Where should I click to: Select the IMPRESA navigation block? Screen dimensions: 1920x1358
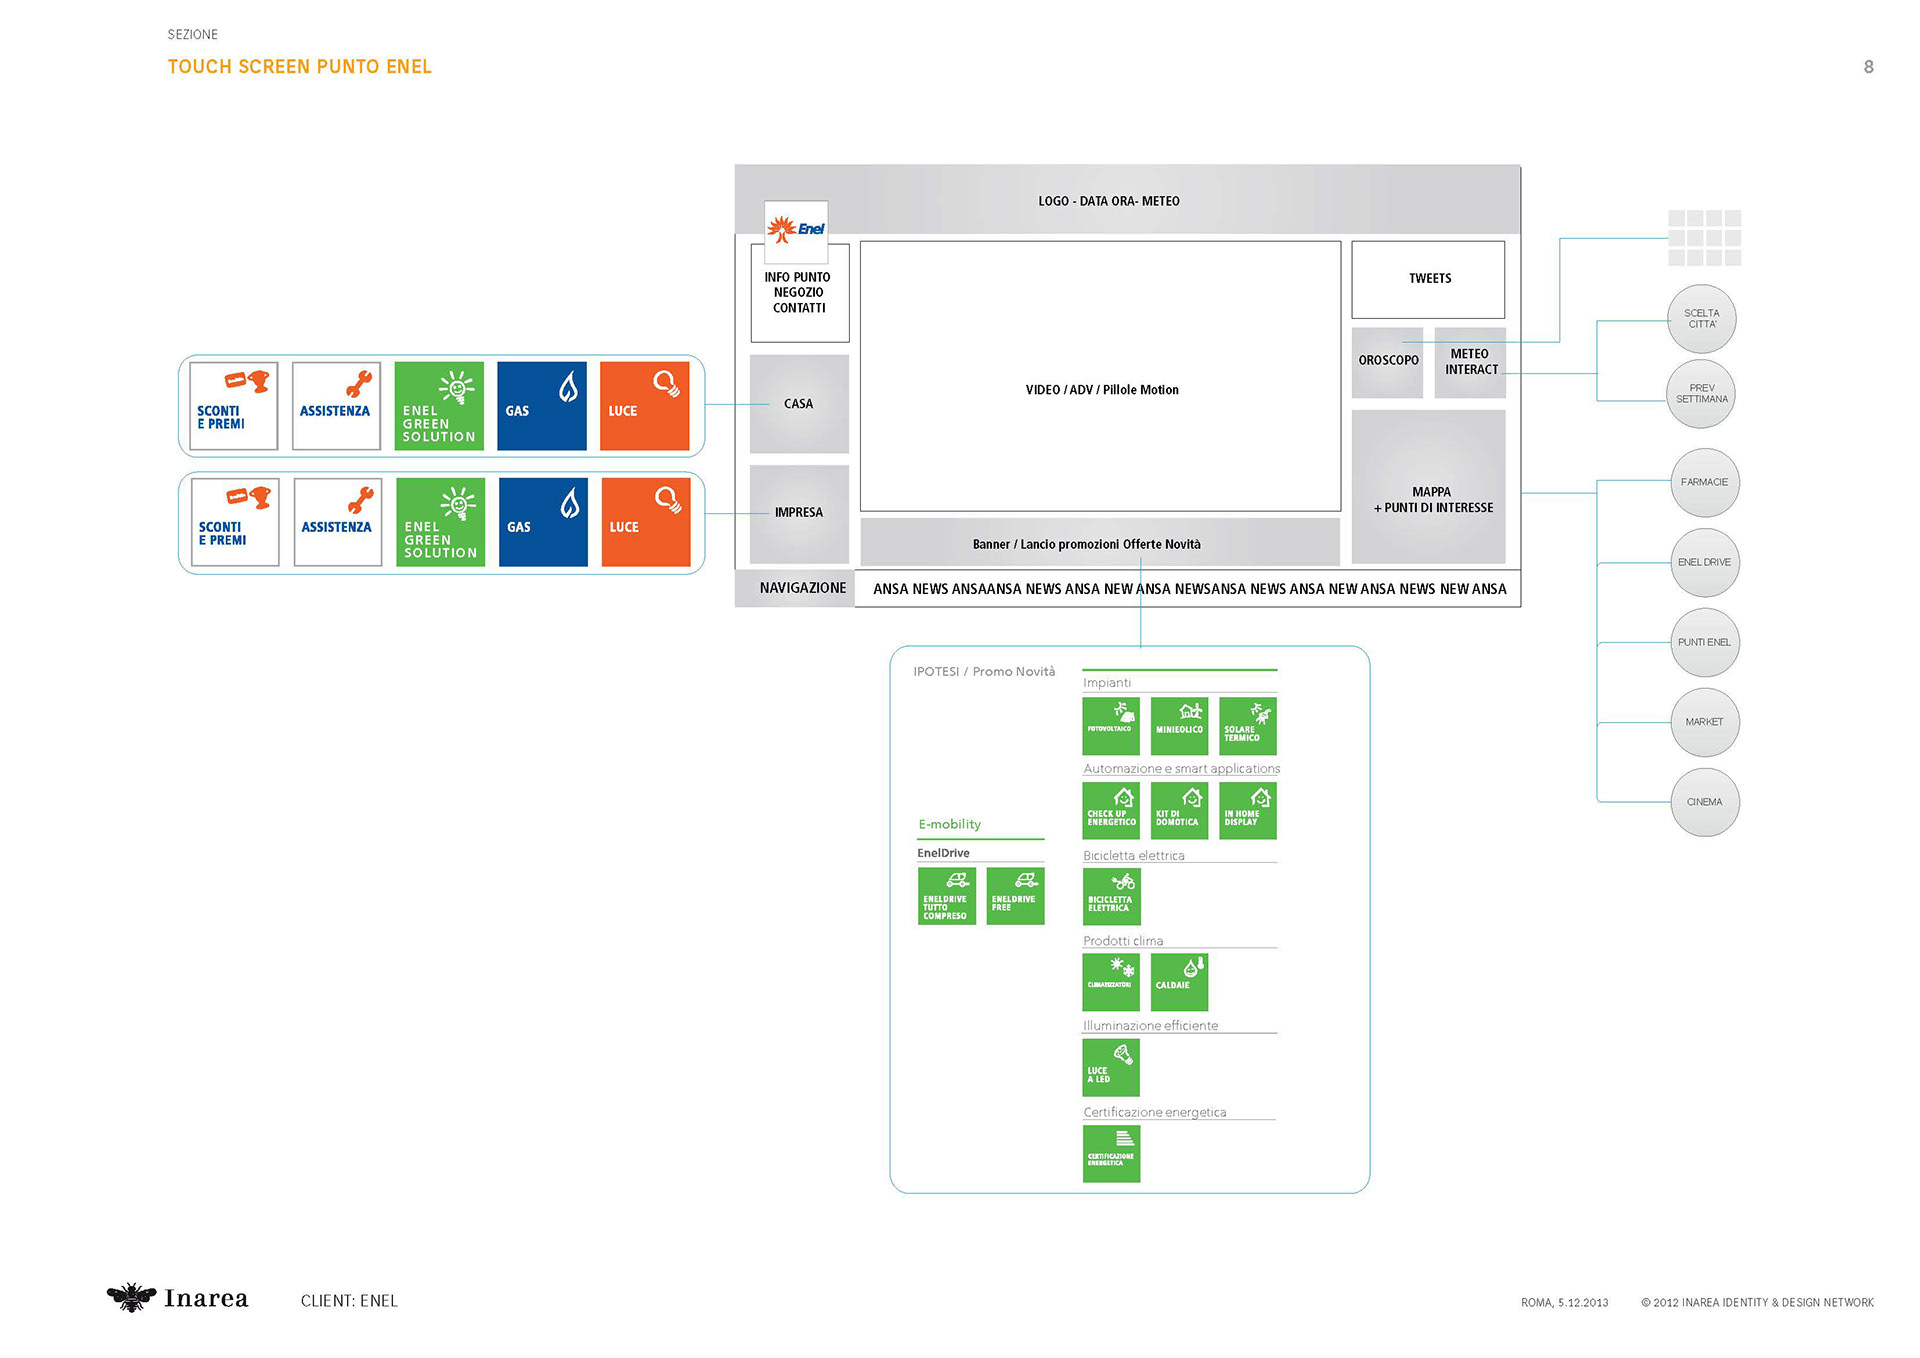(x=799, y=513)
